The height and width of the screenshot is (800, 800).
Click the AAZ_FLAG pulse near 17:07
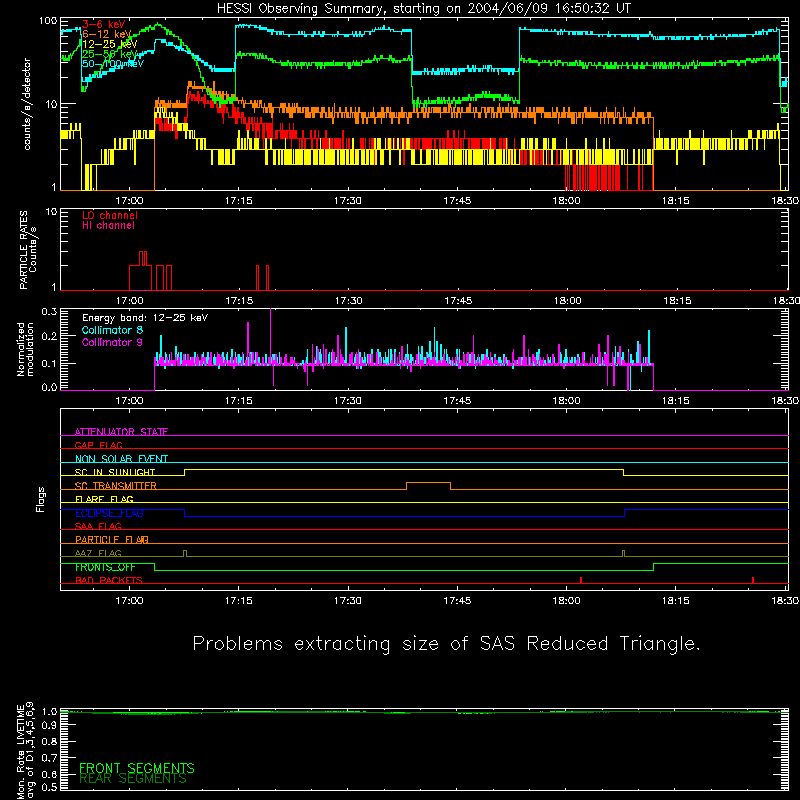(x=185, y=553)
